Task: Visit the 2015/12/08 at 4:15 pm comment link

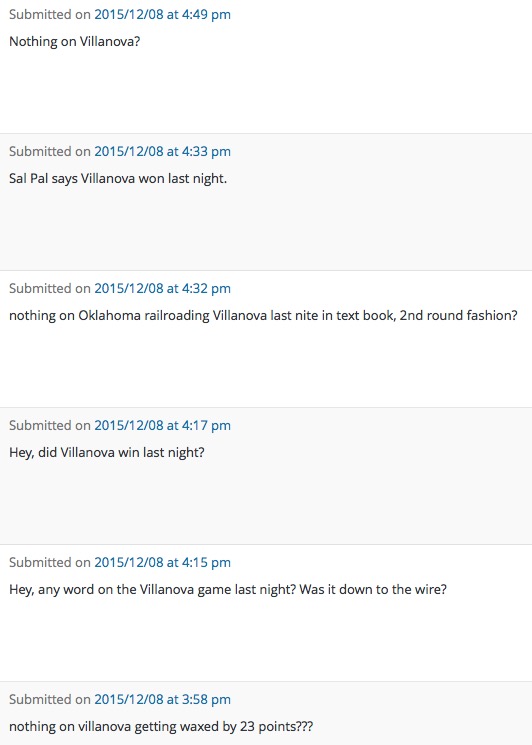Action: coord(162,562)
